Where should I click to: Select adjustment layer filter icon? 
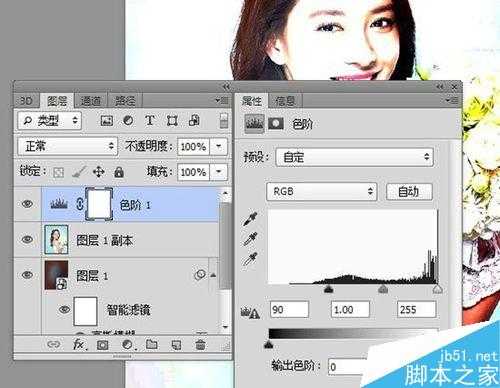pos(128,120)
